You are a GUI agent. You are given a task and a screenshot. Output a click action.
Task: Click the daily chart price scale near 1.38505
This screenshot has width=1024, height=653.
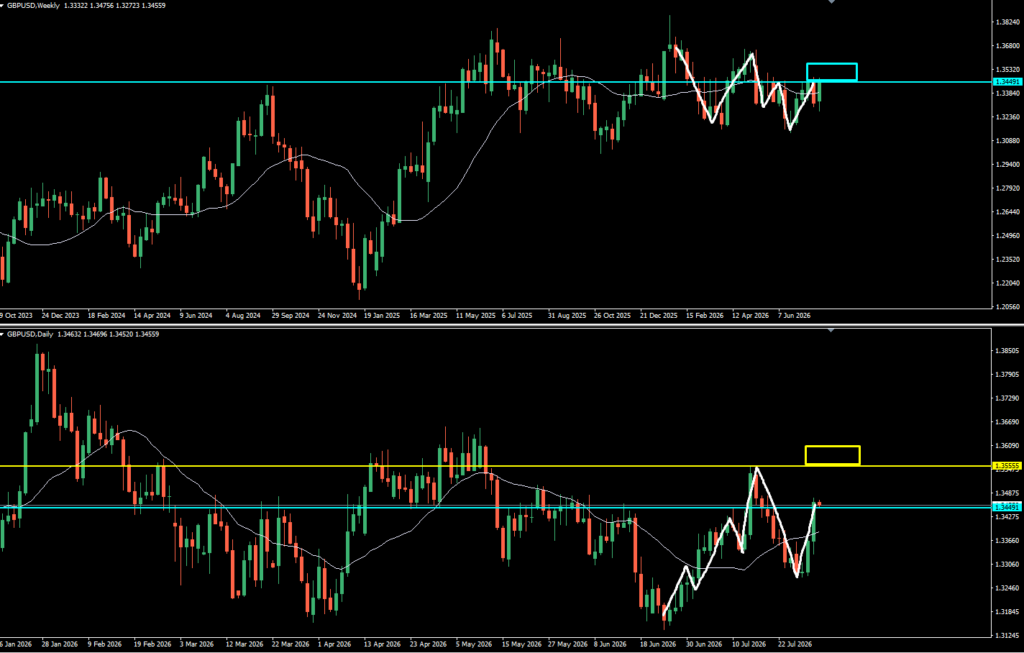pyautogui.click(x=1008, y=351)
